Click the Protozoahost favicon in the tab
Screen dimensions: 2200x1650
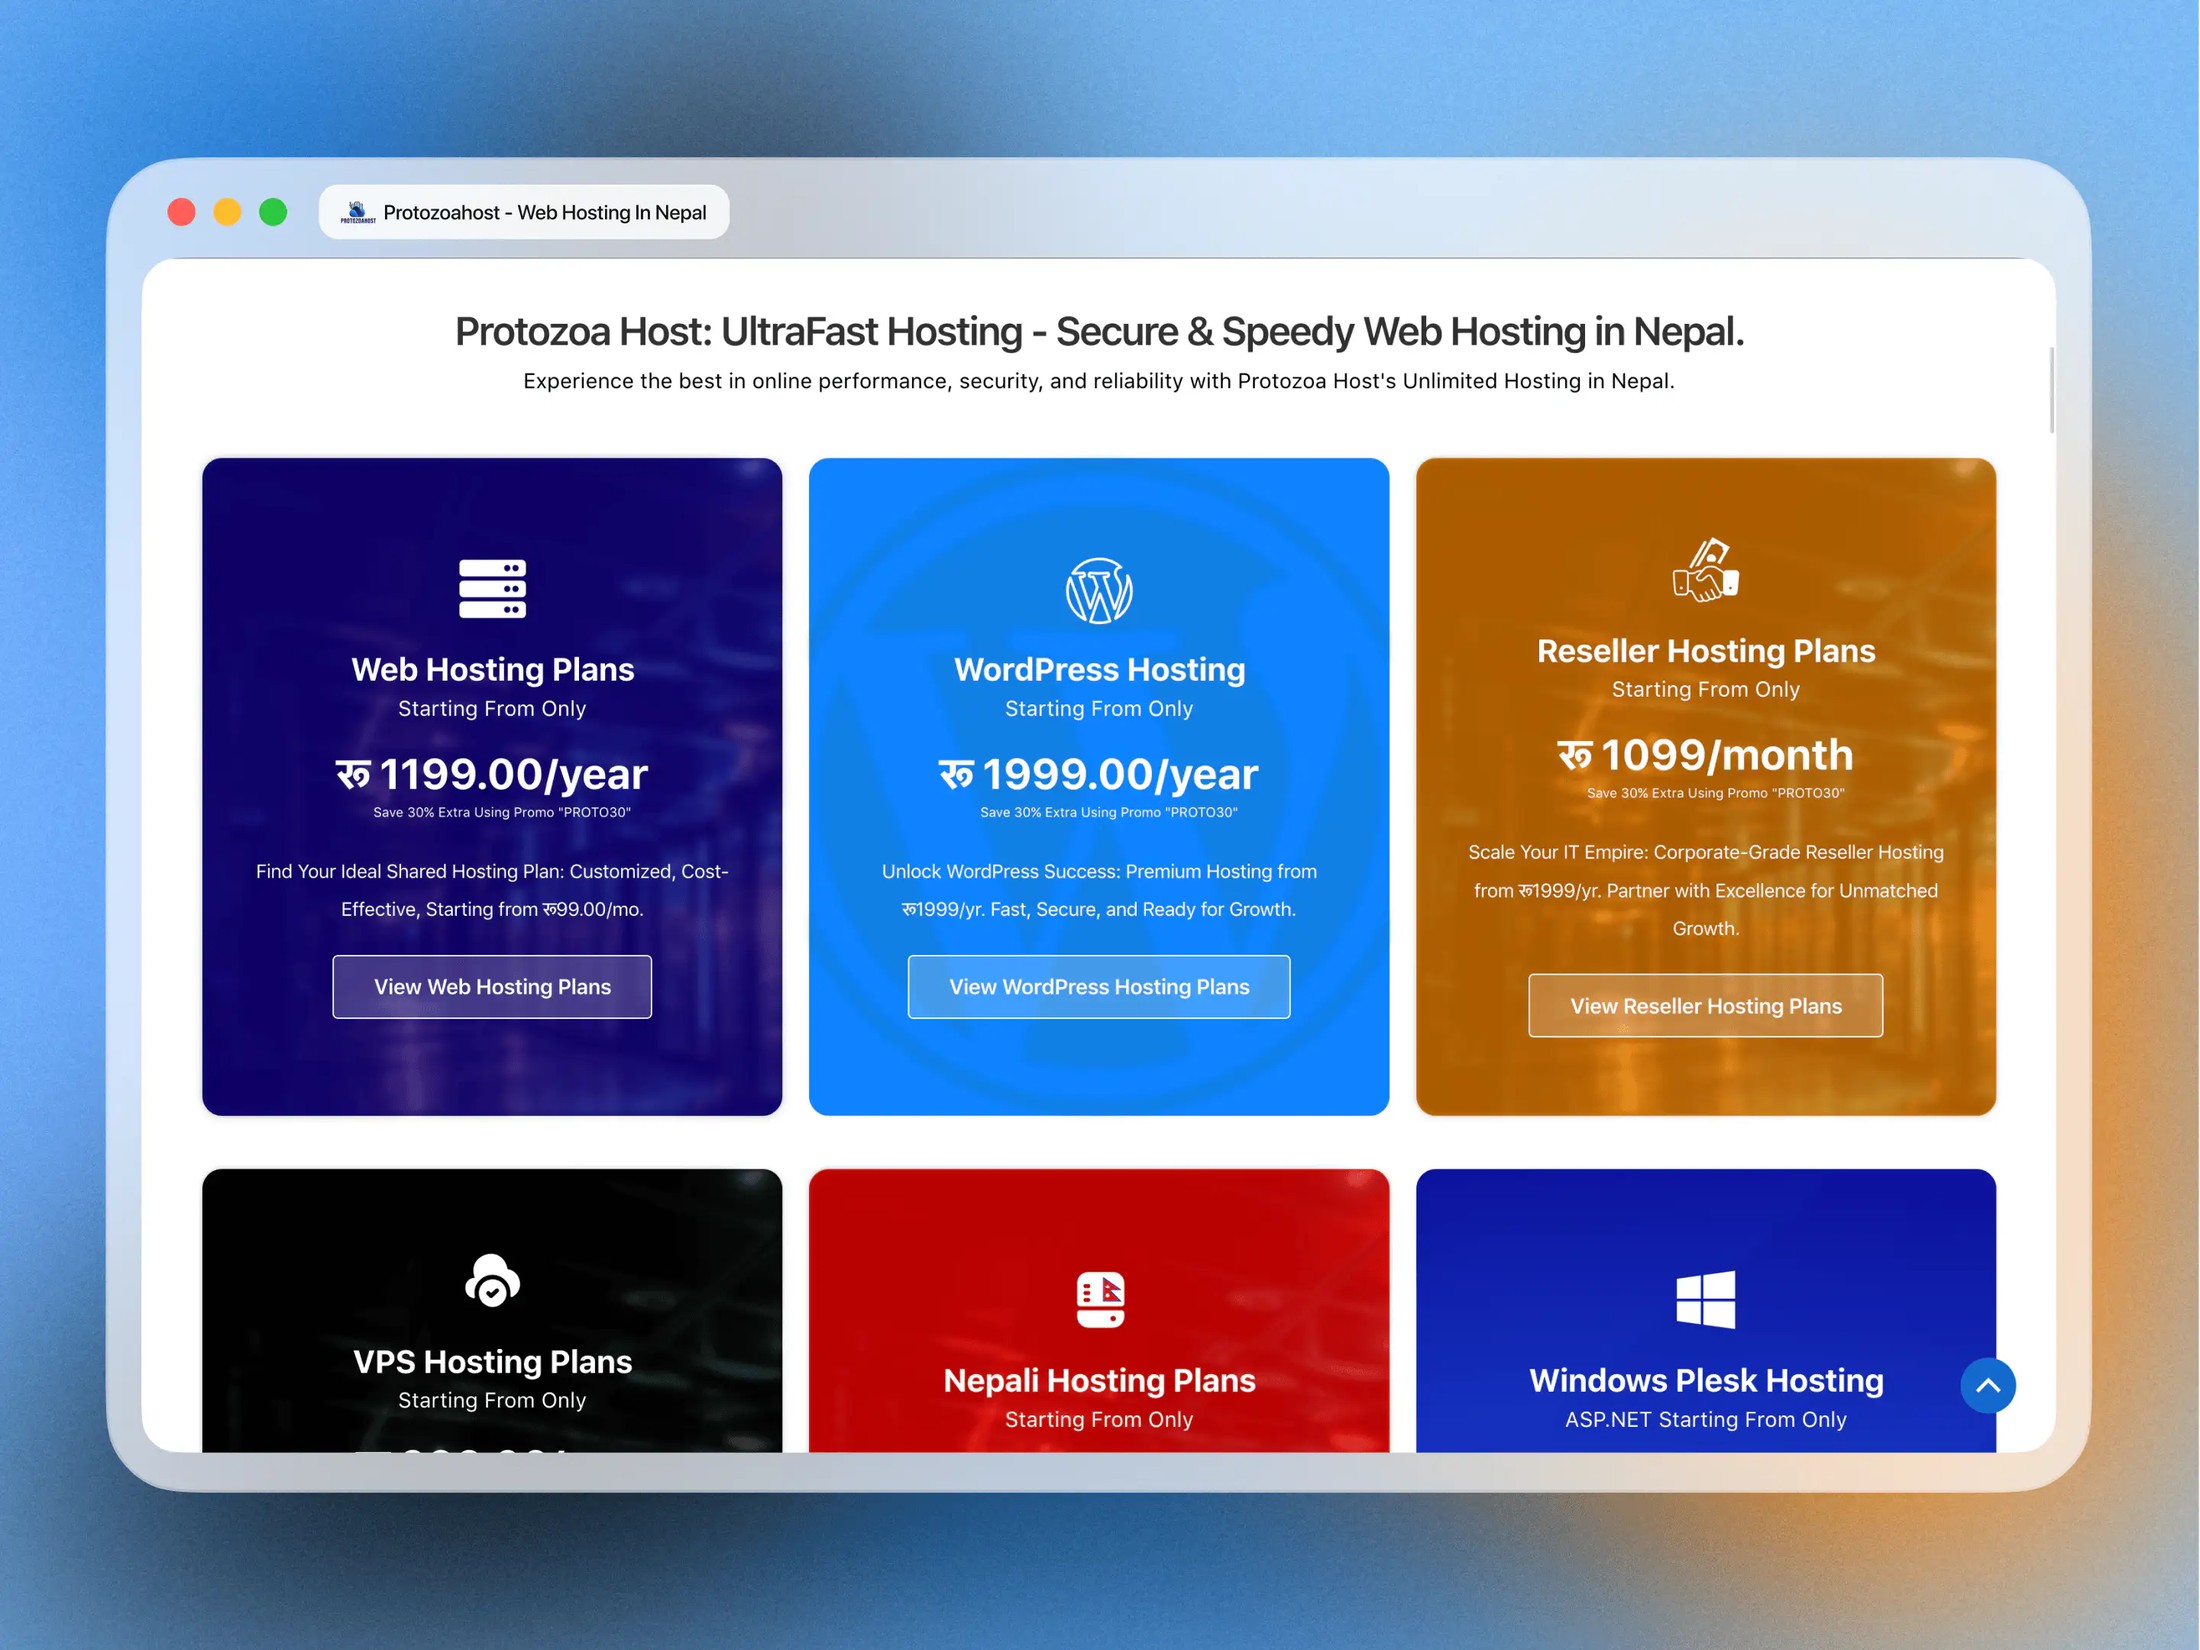pos(357,212)
